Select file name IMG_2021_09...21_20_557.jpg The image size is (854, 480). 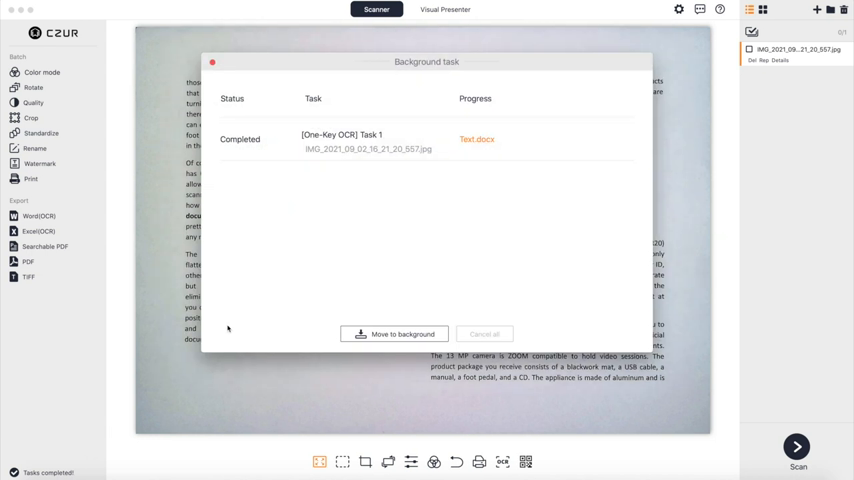tap(798, 49)
